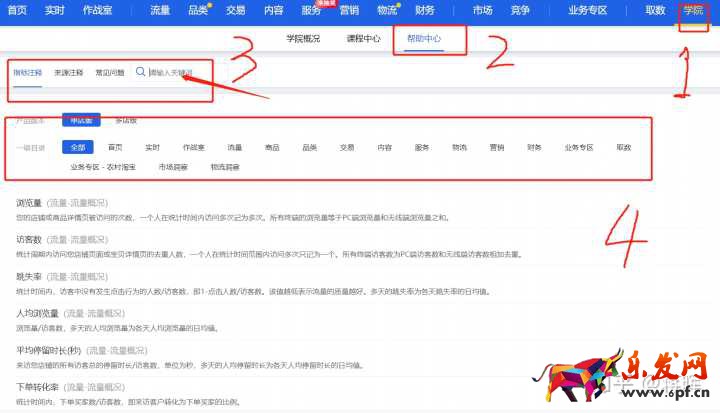
Task: Select 学院 in the top navigation
Action: tap(693, 10)
